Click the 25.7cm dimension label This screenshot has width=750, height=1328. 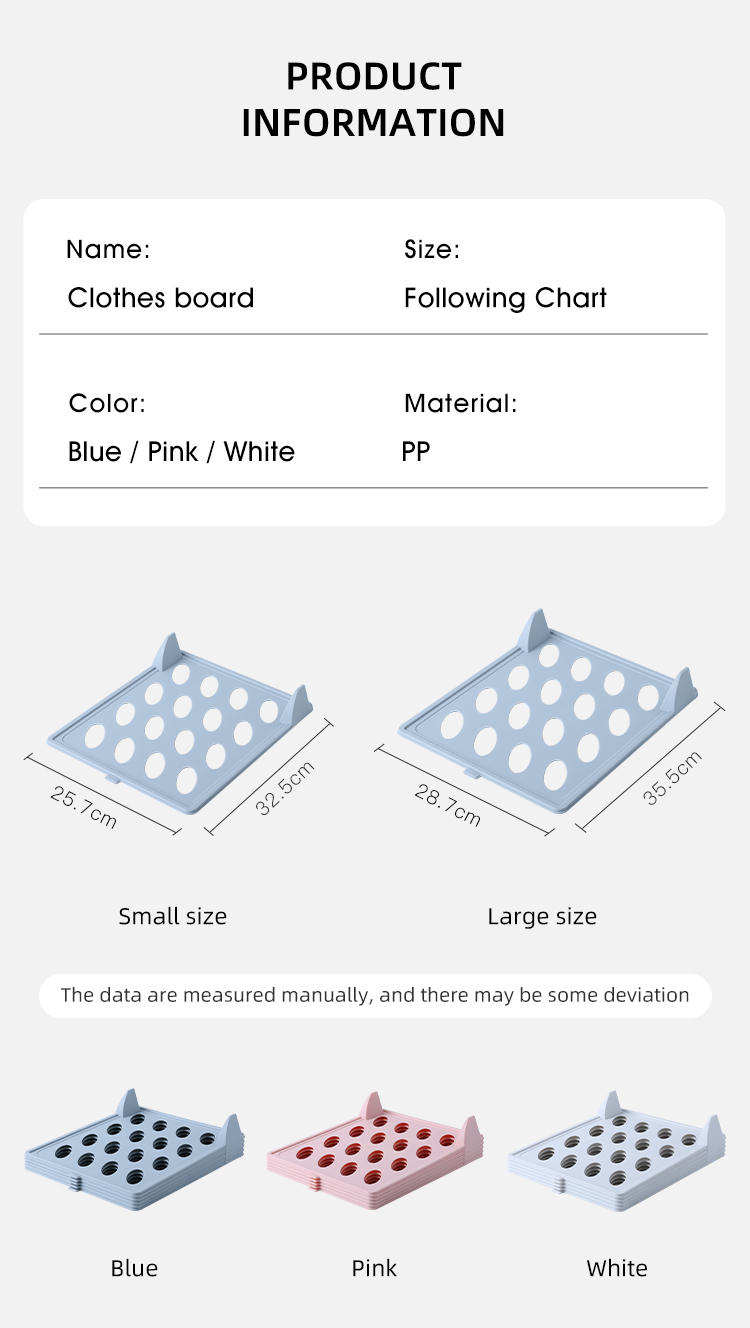tap(84, 806)
